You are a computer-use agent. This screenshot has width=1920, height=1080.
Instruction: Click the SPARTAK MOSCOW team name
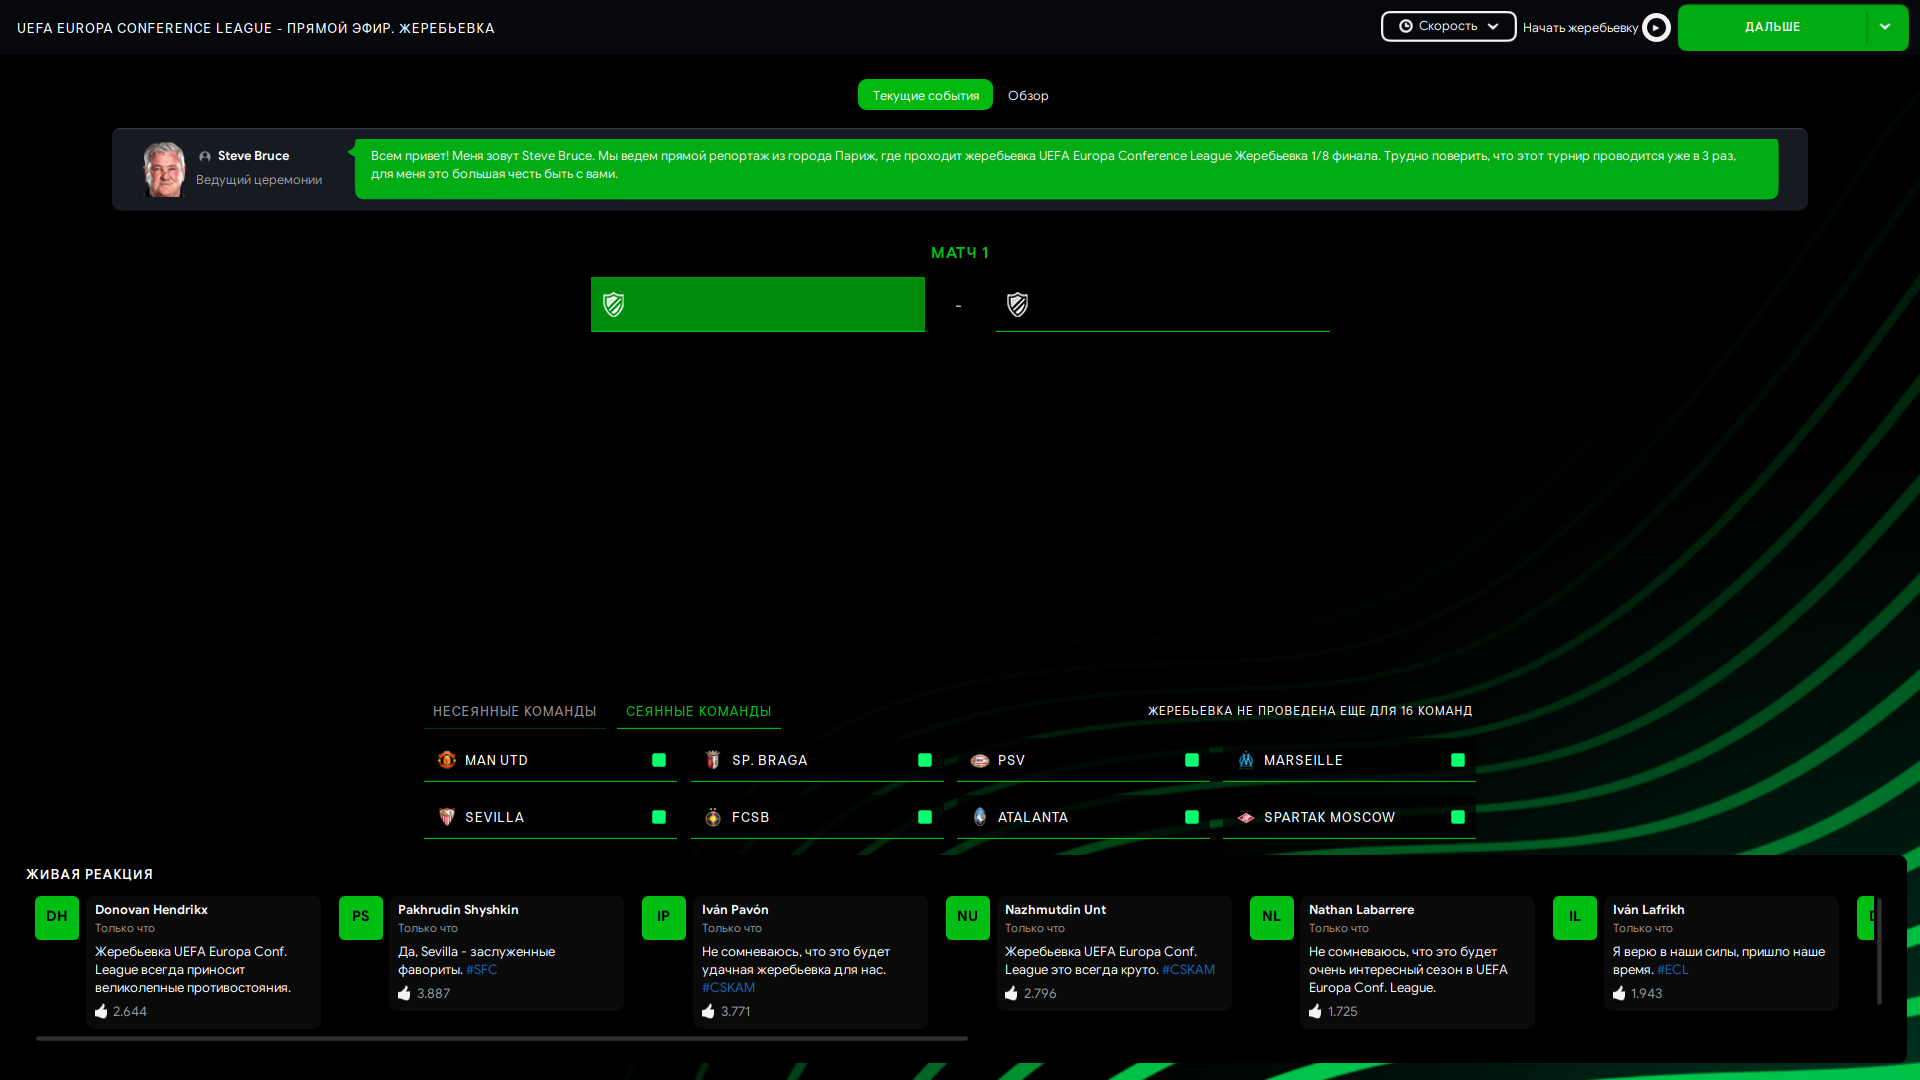coord(1329,817)
